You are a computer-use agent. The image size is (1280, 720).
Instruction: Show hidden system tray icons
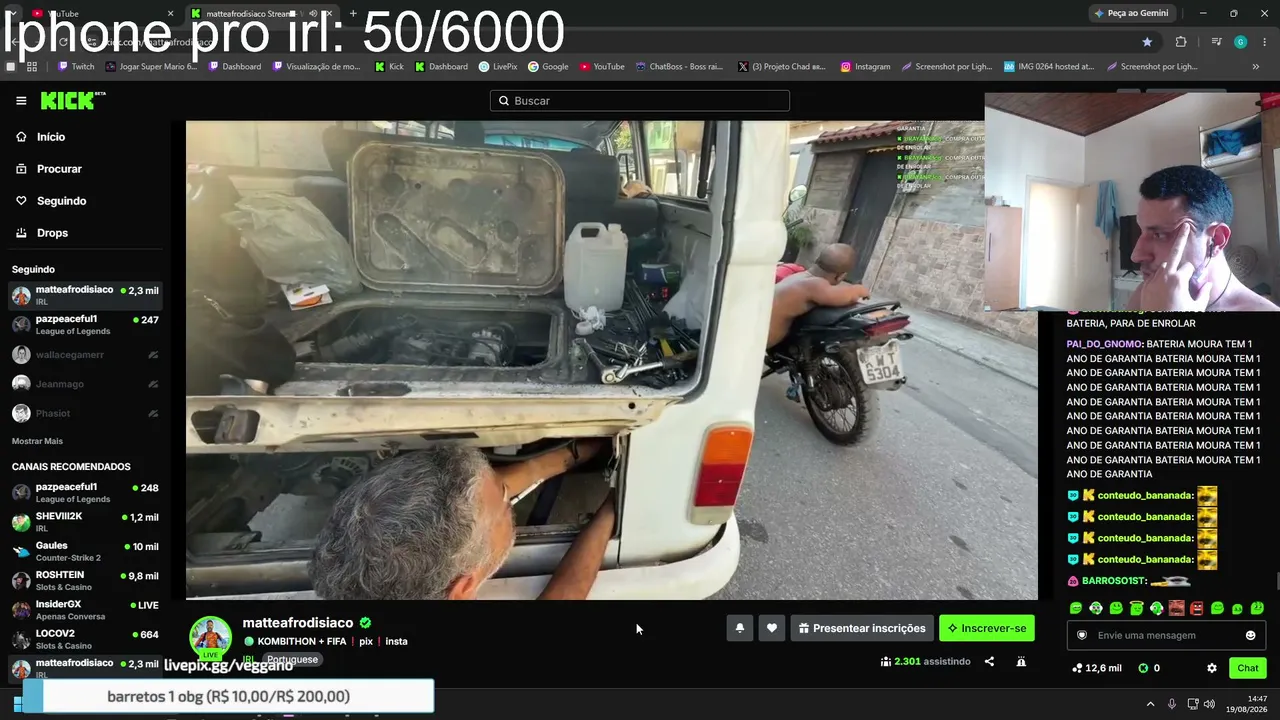[1150, 704]
